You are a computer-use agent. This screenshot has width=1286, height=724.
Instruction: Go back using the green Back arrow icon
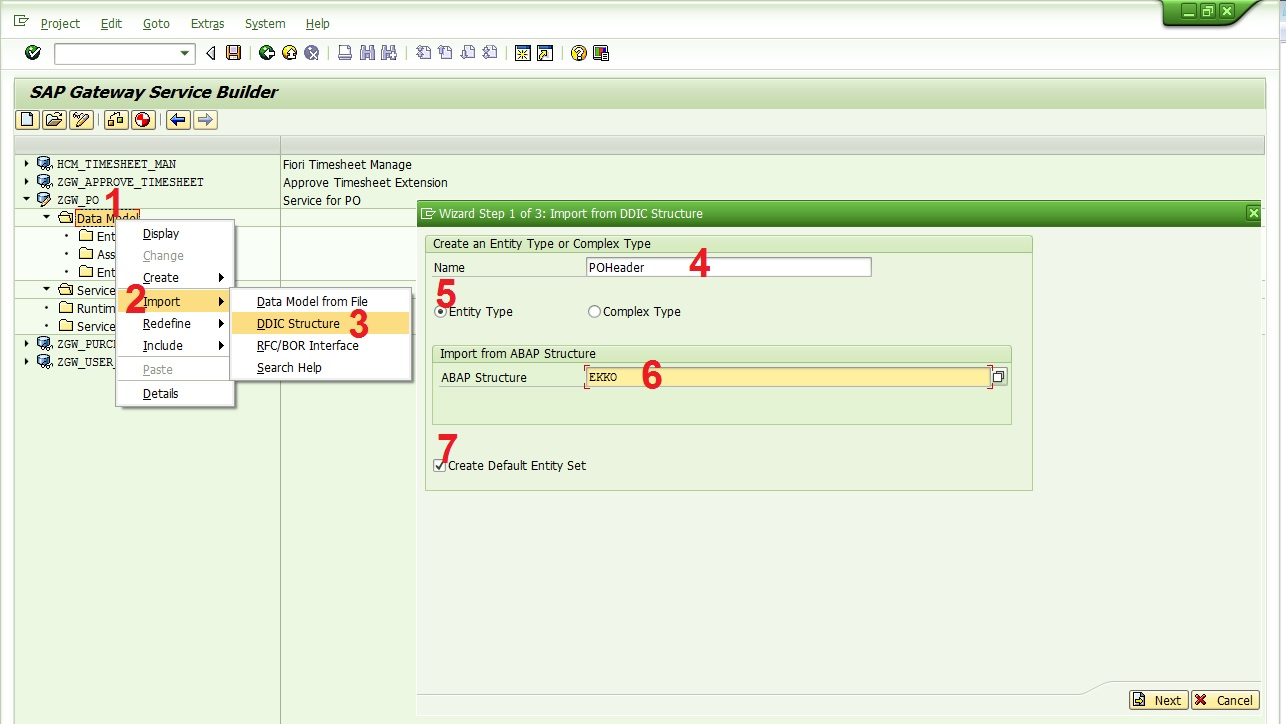[x=267, y=52]
